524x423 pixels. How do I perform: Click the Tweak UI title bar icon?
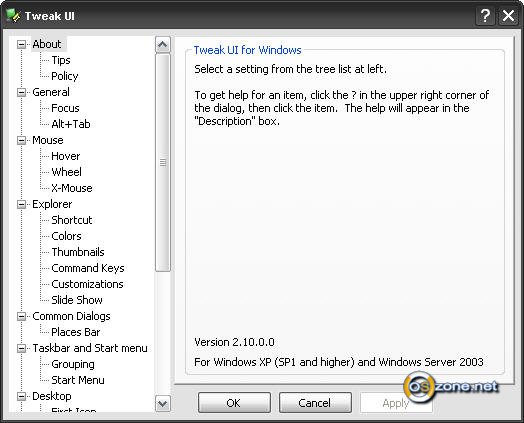pos(13,15)
